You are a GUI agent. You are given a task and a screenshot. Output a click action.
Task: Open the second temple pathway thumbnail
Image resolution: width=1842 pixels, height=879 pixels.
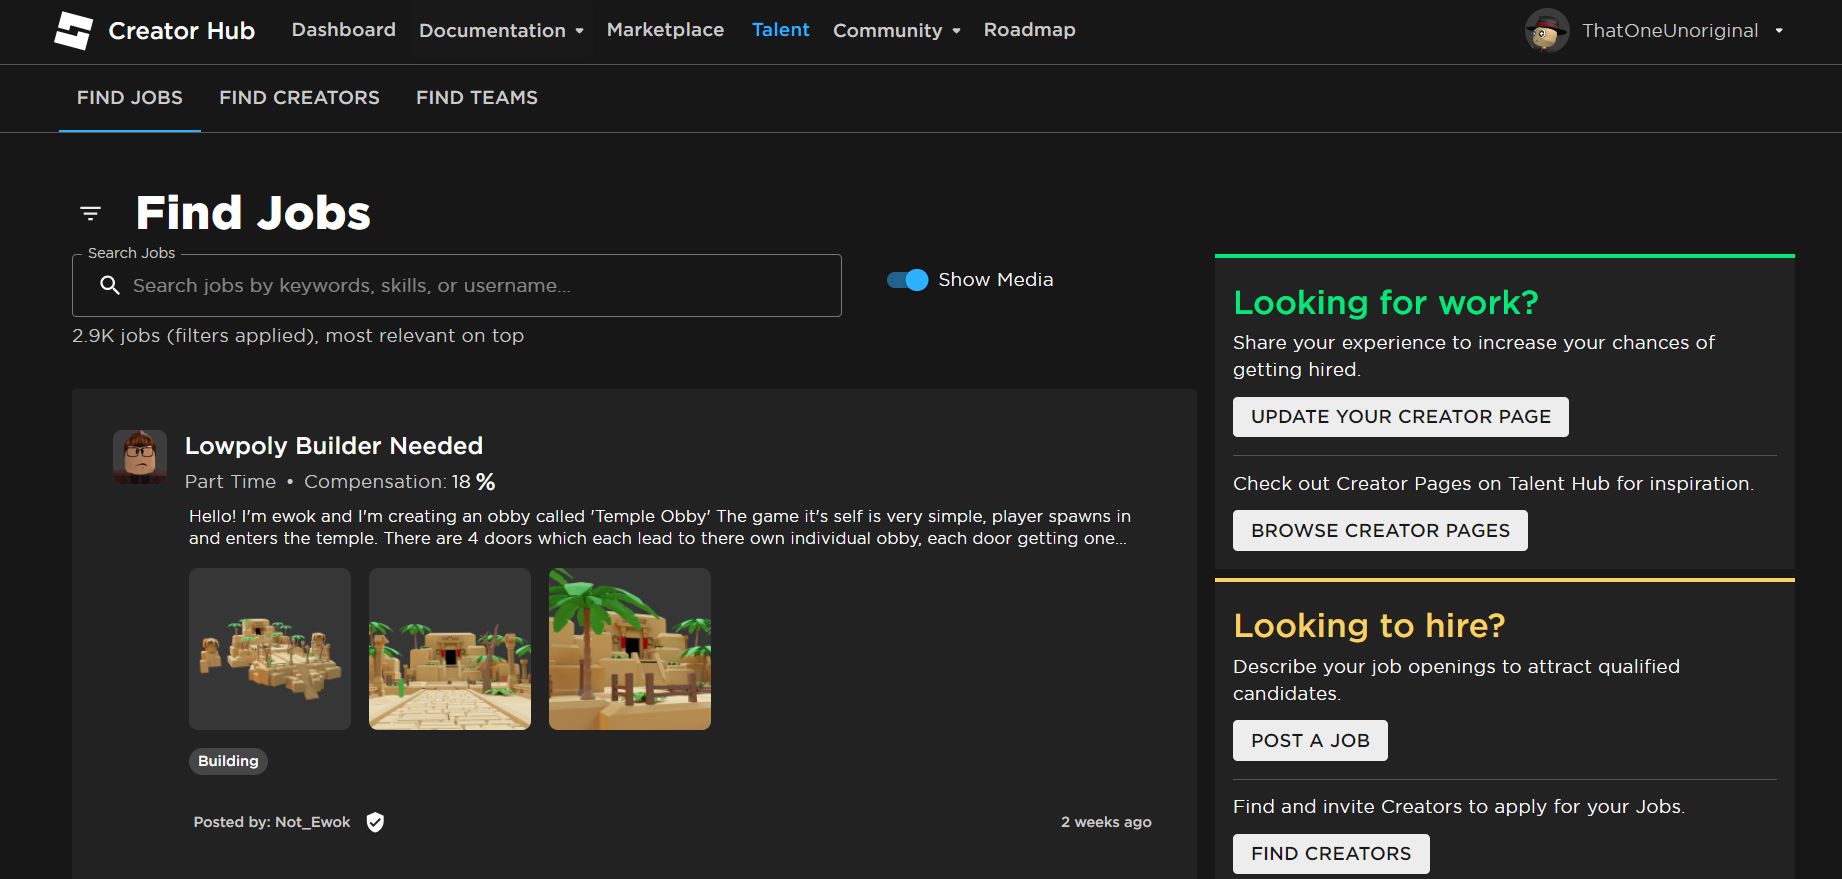(x=450, y=649)
